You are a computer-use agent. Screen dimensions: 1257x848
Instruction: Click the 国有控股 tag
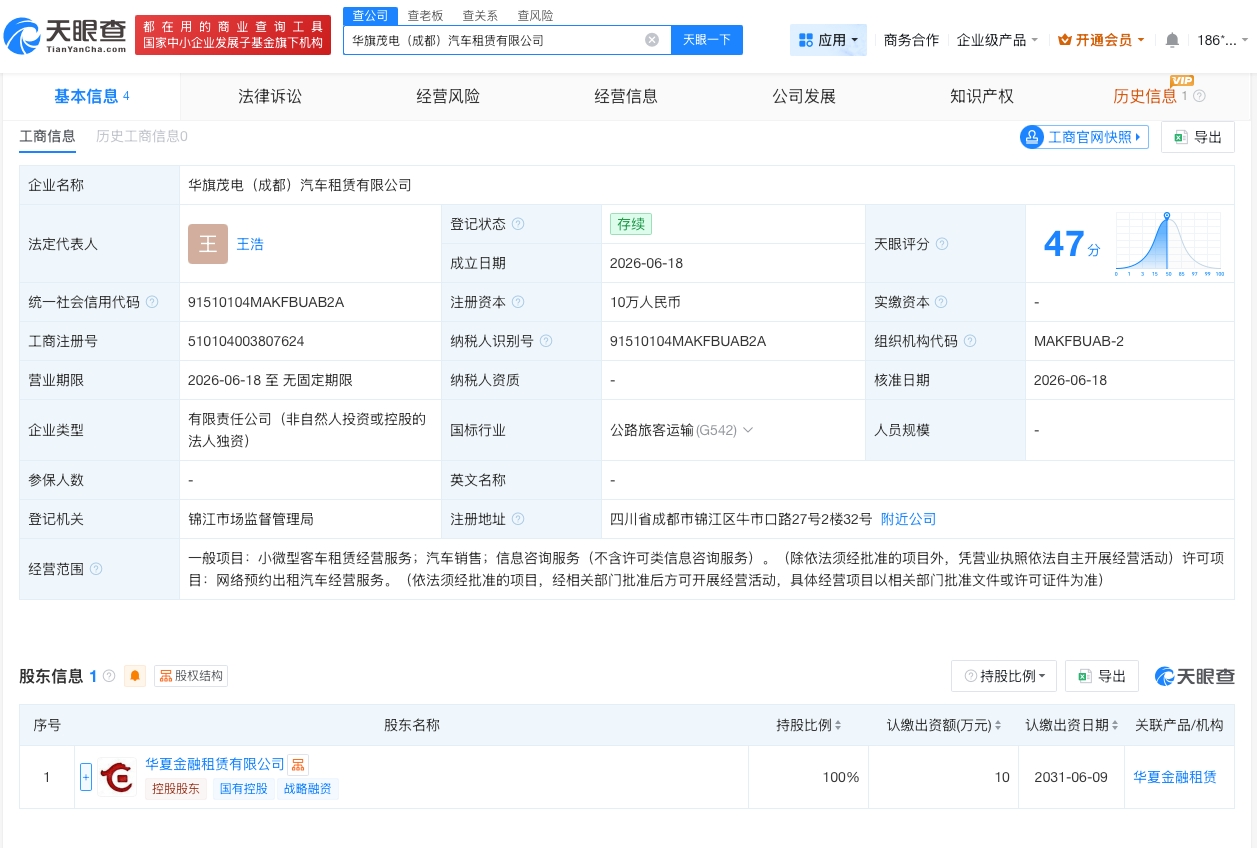(x=244, y=789)
